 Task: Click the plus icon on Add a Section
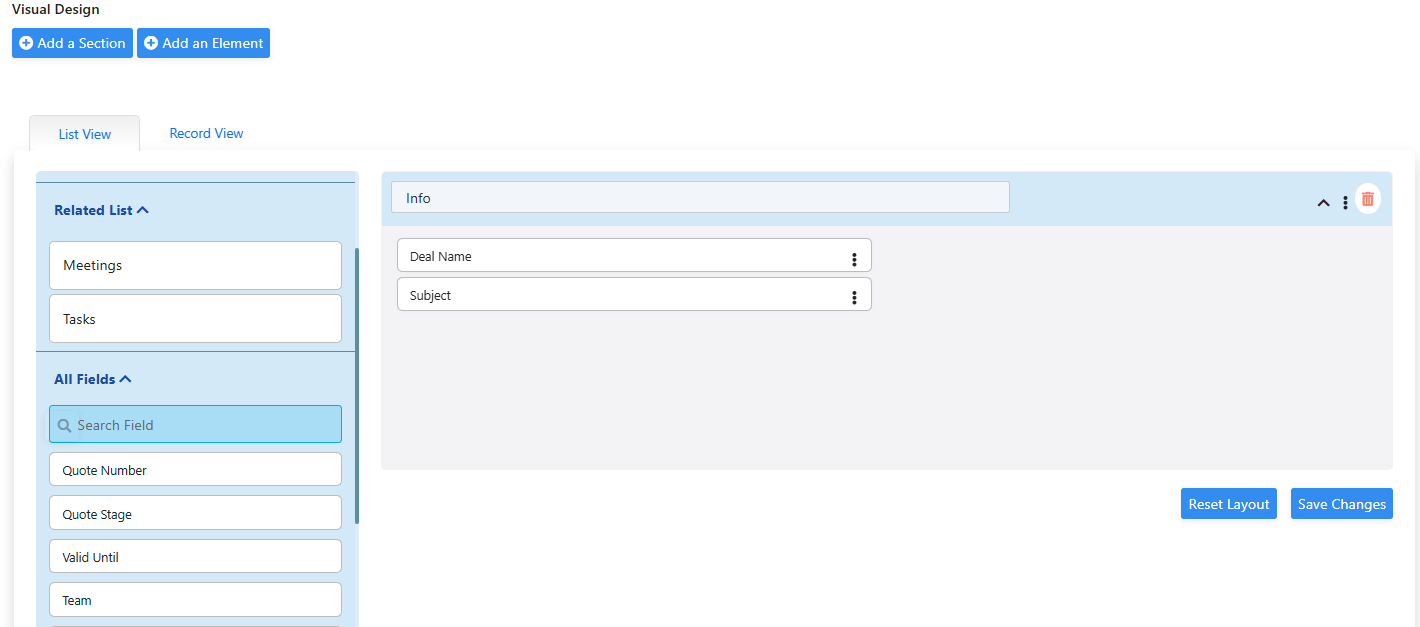click(x=26, y=43)
